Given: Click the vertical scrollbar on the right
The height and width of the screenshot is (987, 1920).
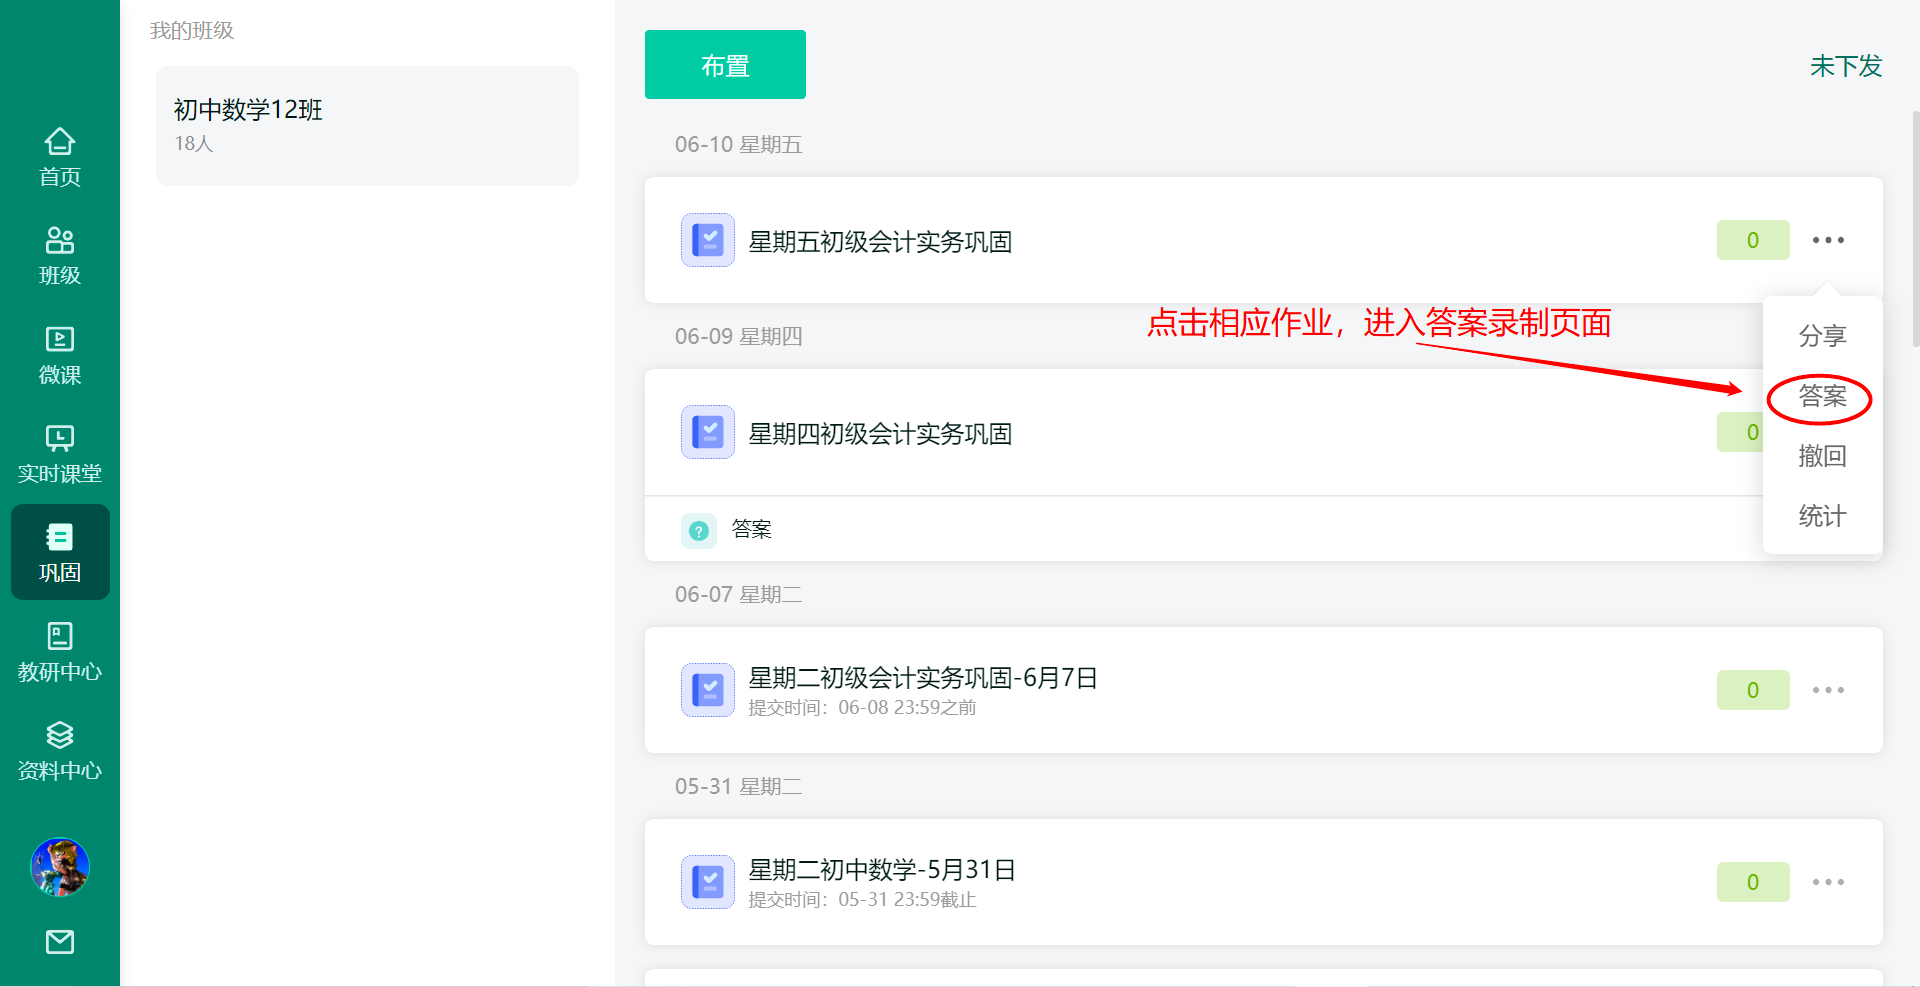Looking at the screenshot, I should pos(1915,228).
